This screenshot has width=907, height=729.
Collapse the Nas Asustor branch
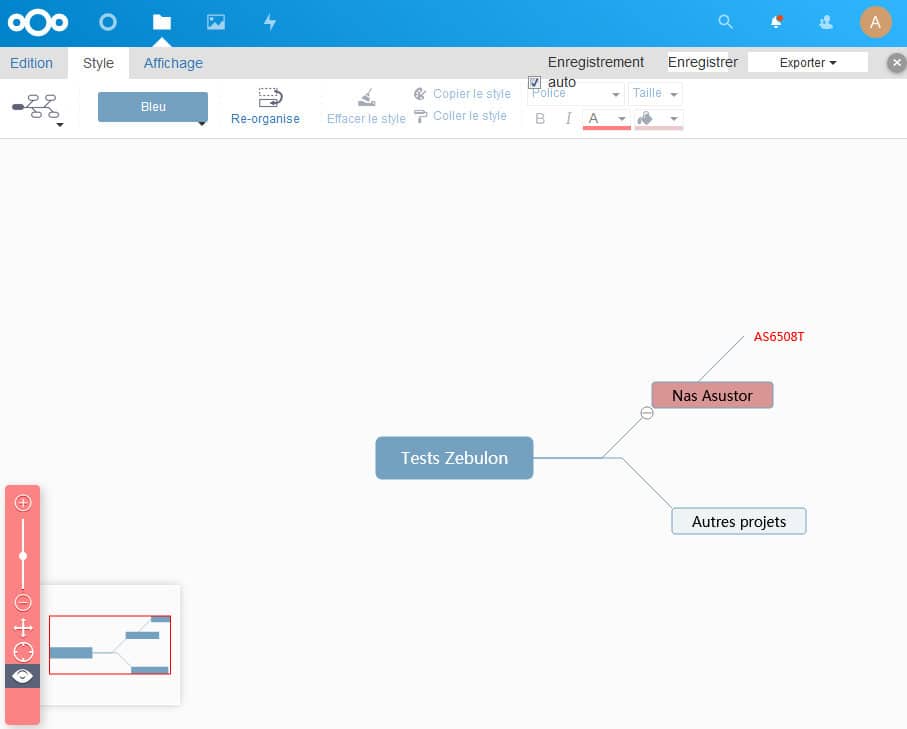point(647,413)
